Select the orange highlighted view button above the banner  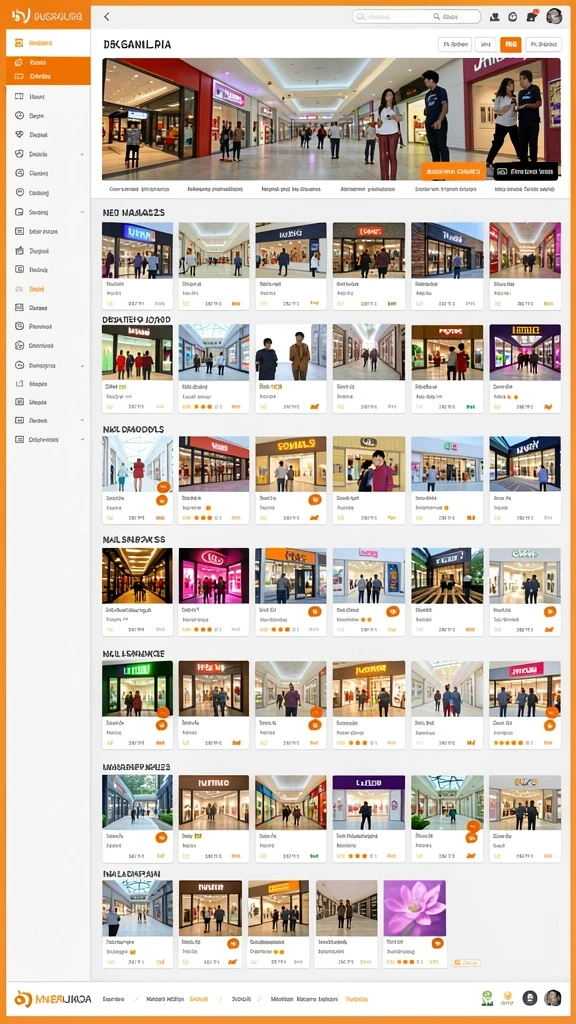[511, 44]
